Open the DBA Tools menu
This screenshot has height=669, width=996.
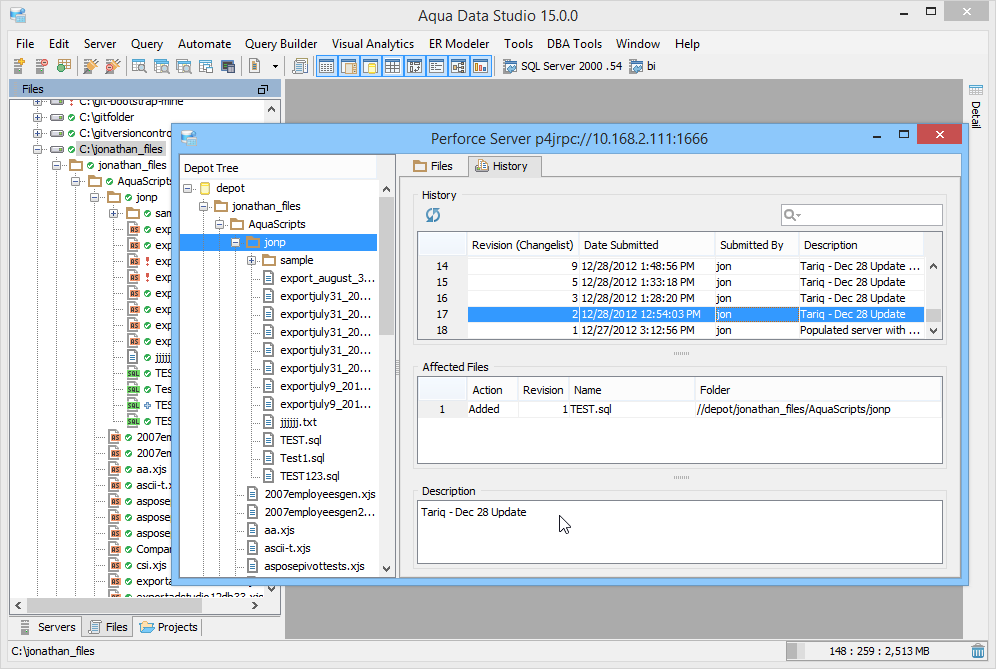tap(574, 44)
